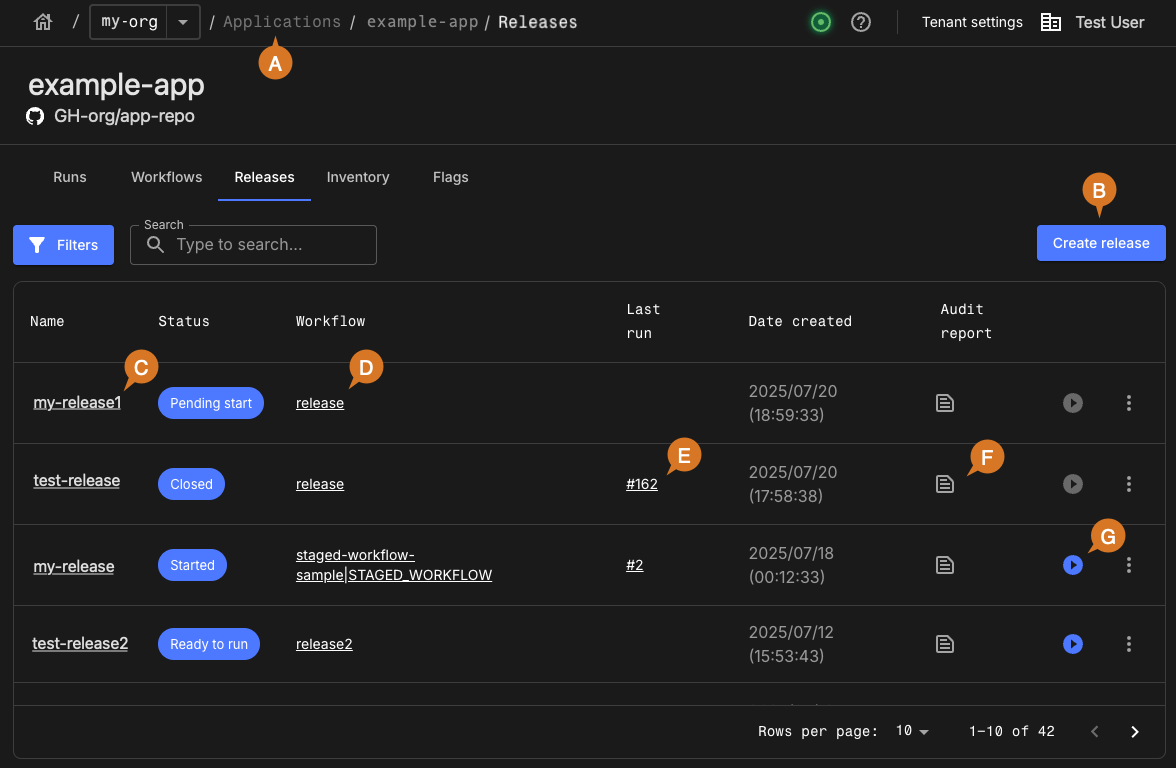Switch to the Workflows tab
This screenshot has width=1176, height=768.
tap(166, 177)
